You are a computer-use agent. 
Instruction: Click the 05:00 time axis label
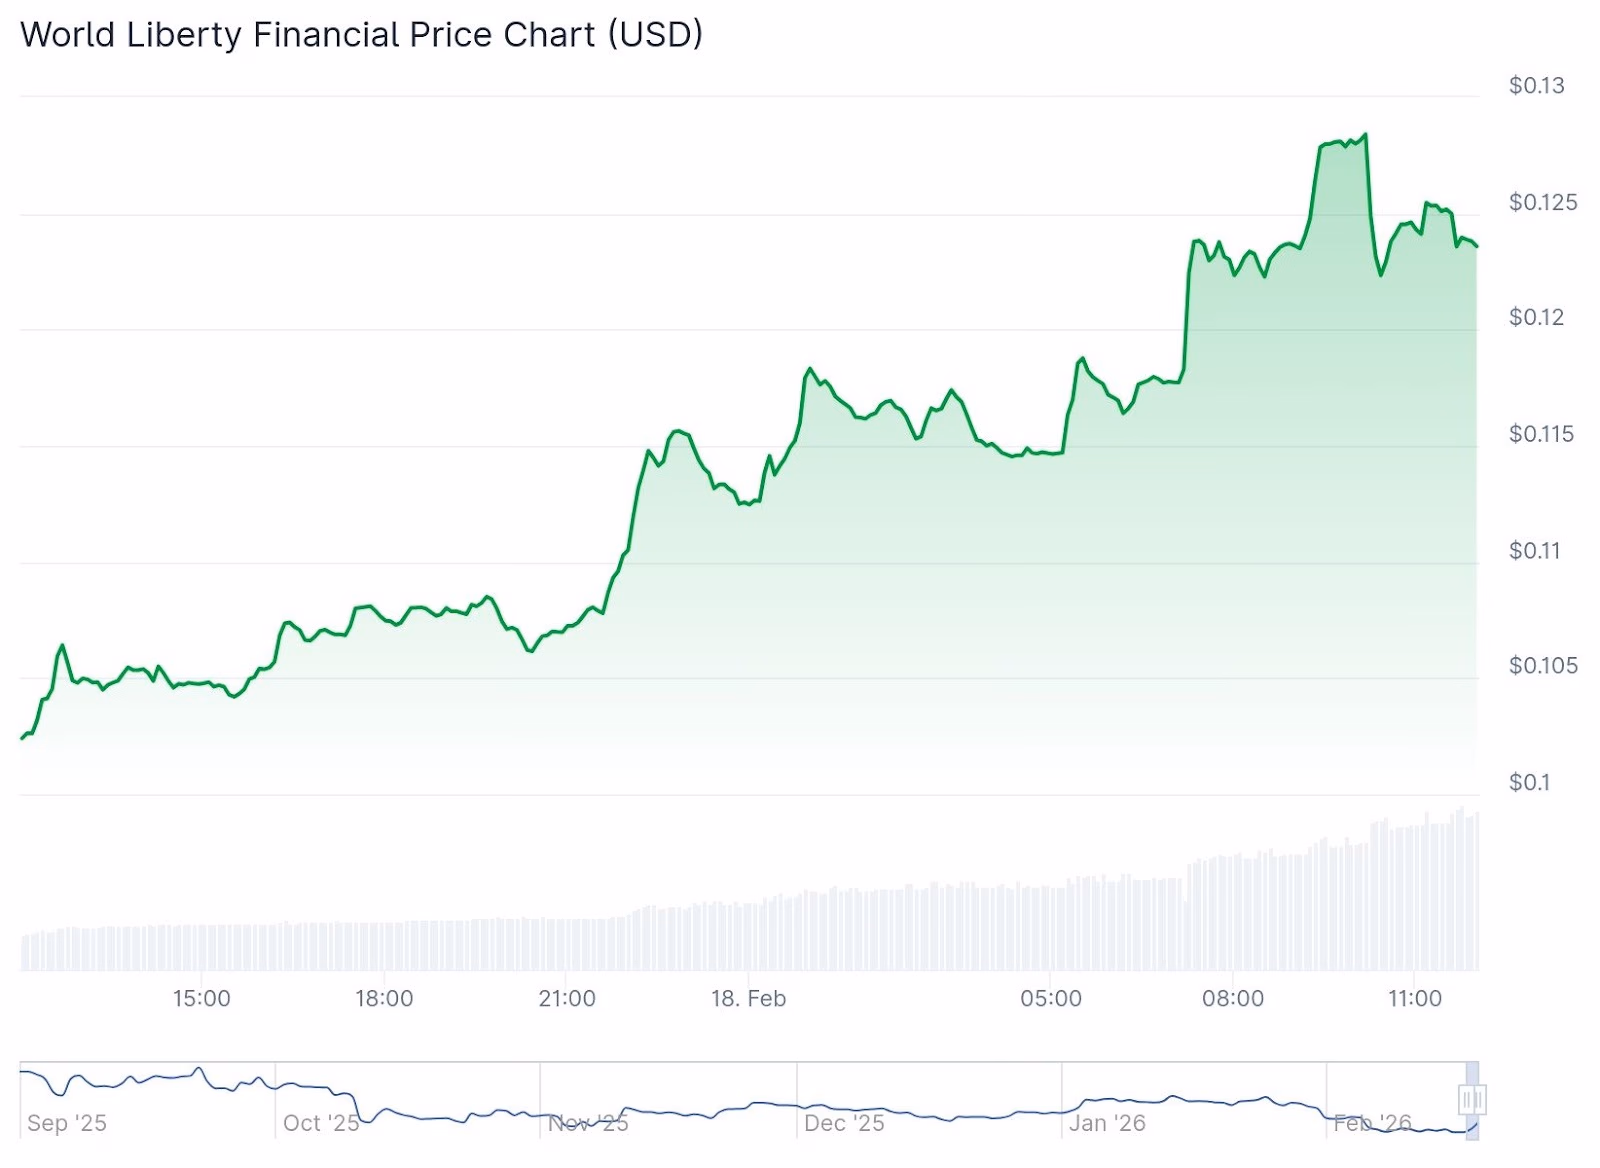(x=1051, y=998)
